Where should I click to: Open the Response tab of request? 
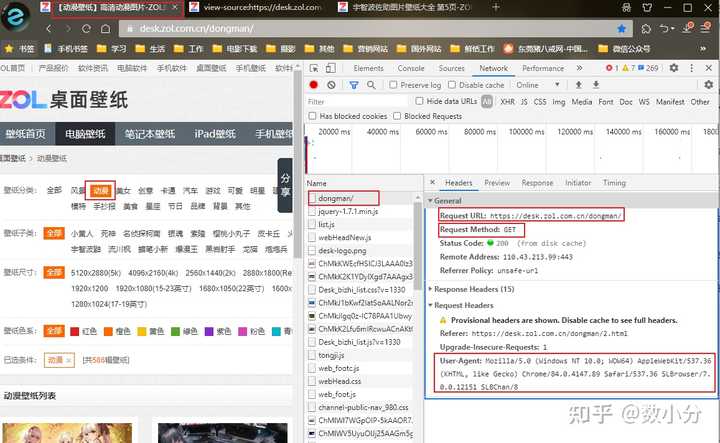pyautogui.click(x=537, y=183)
